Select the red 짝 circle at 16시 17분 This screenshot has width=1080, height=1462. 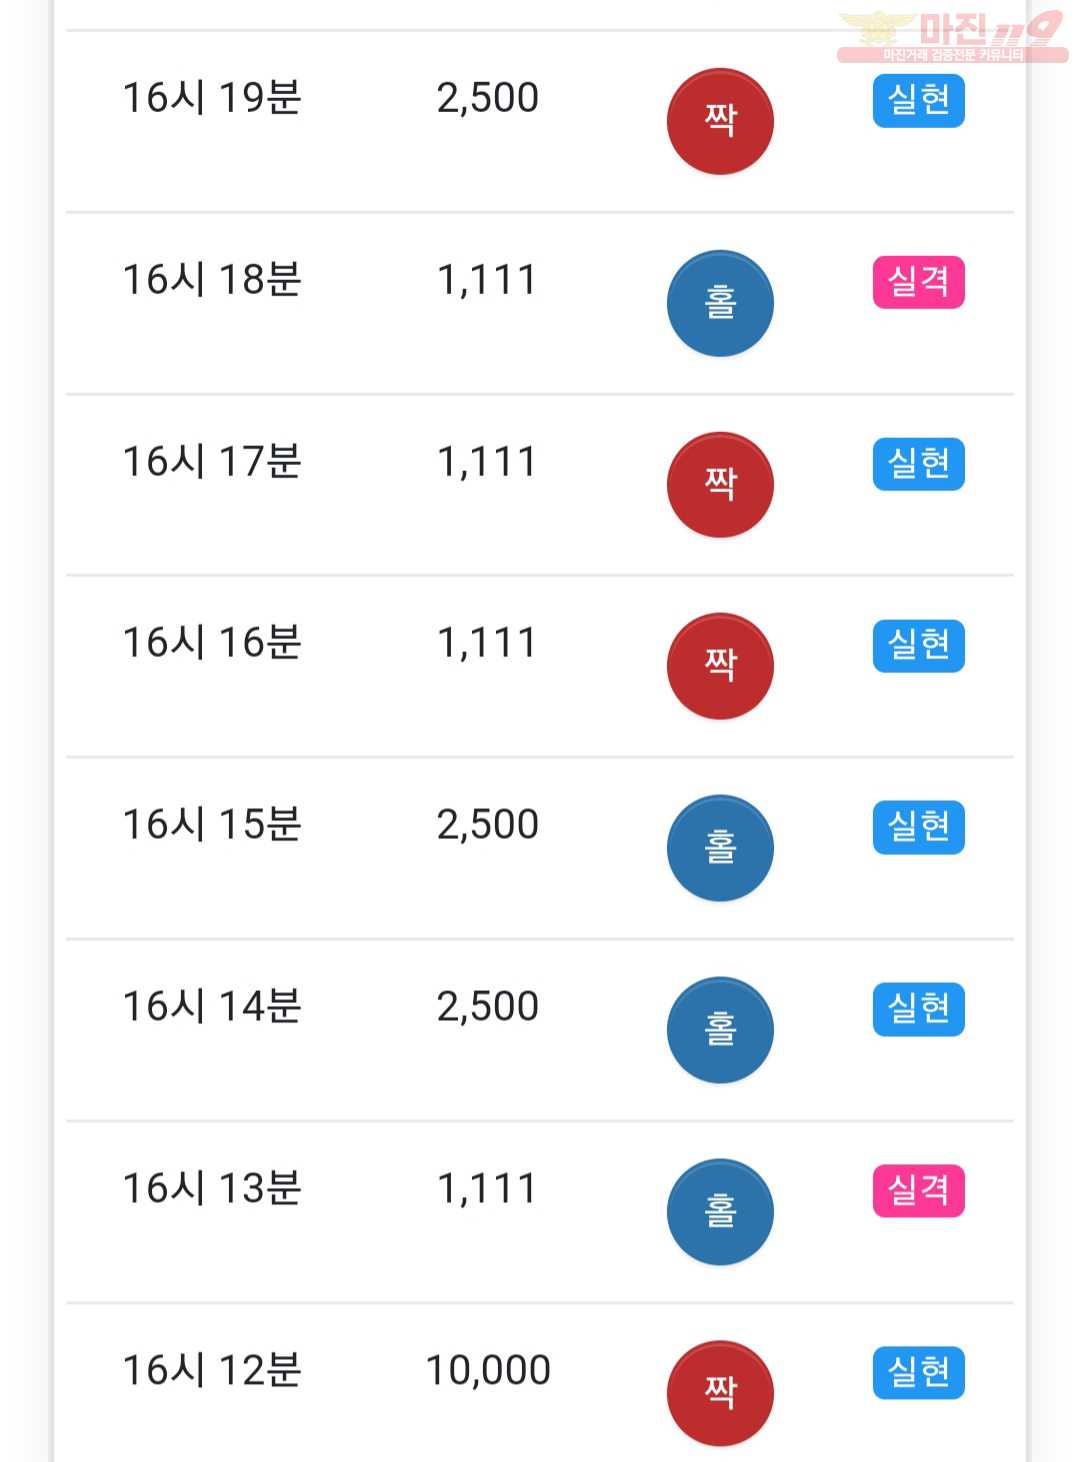click(x=720, y=485)
